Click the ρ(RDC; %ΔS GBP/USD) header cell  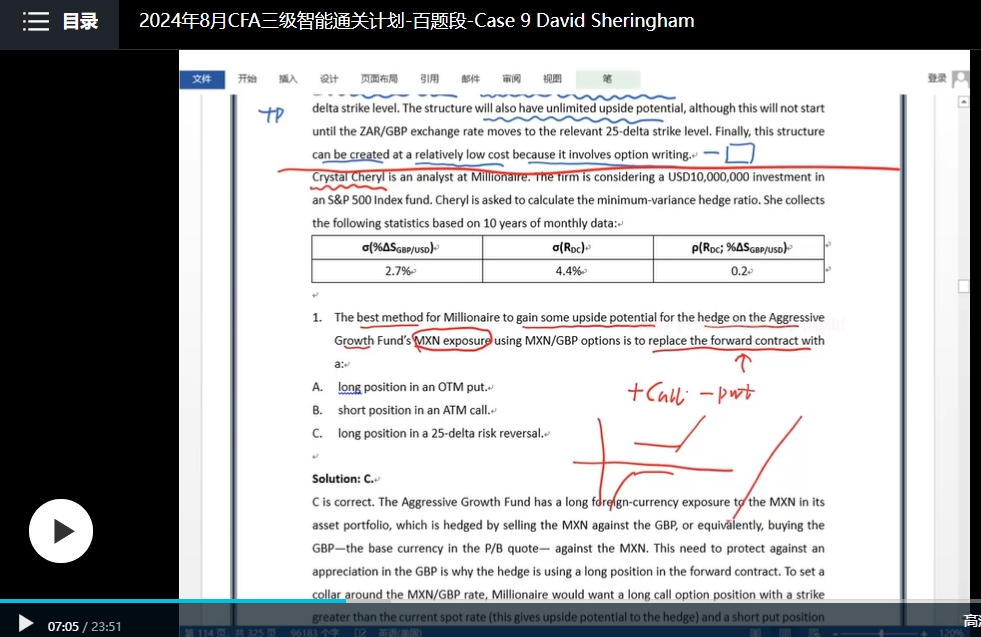(739, 248)
